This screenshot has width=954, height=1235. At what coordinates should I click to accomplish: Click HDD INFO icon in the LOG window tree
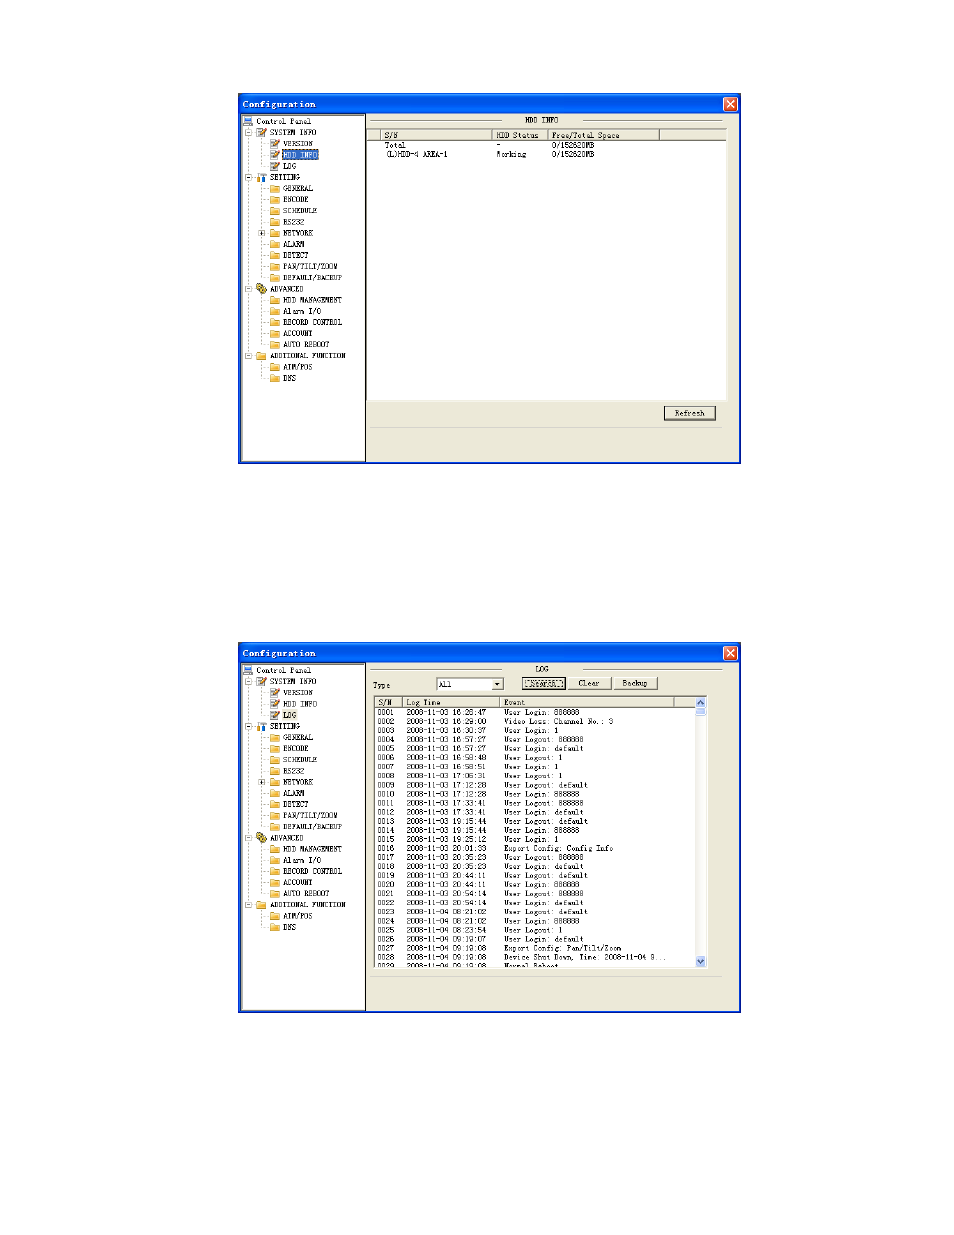point(275,704)
